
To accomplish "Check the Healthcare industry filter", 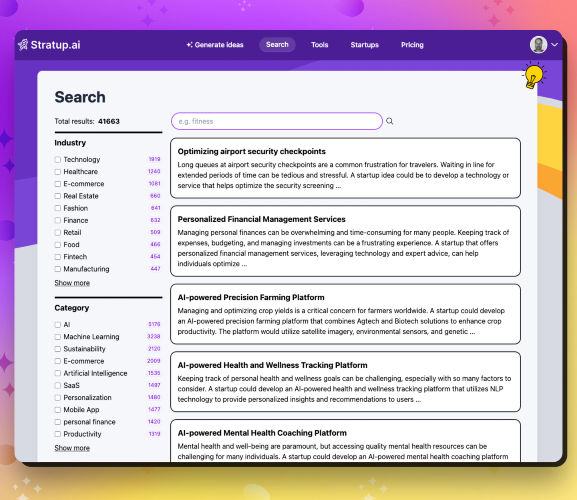I will 58,171.
